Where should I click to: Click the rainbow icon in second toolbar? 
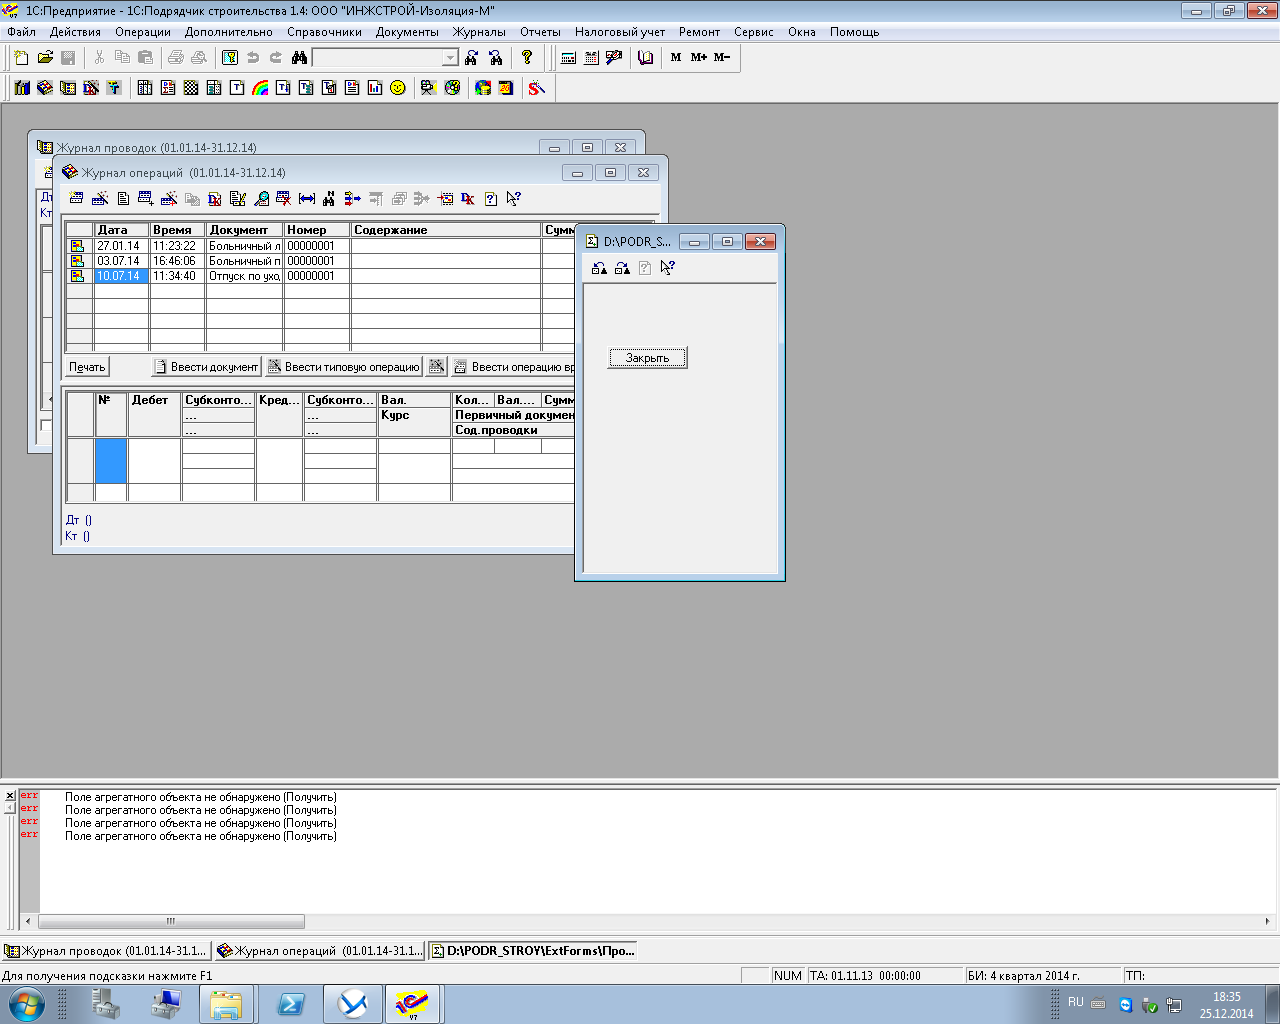click(x=260, y=88)
